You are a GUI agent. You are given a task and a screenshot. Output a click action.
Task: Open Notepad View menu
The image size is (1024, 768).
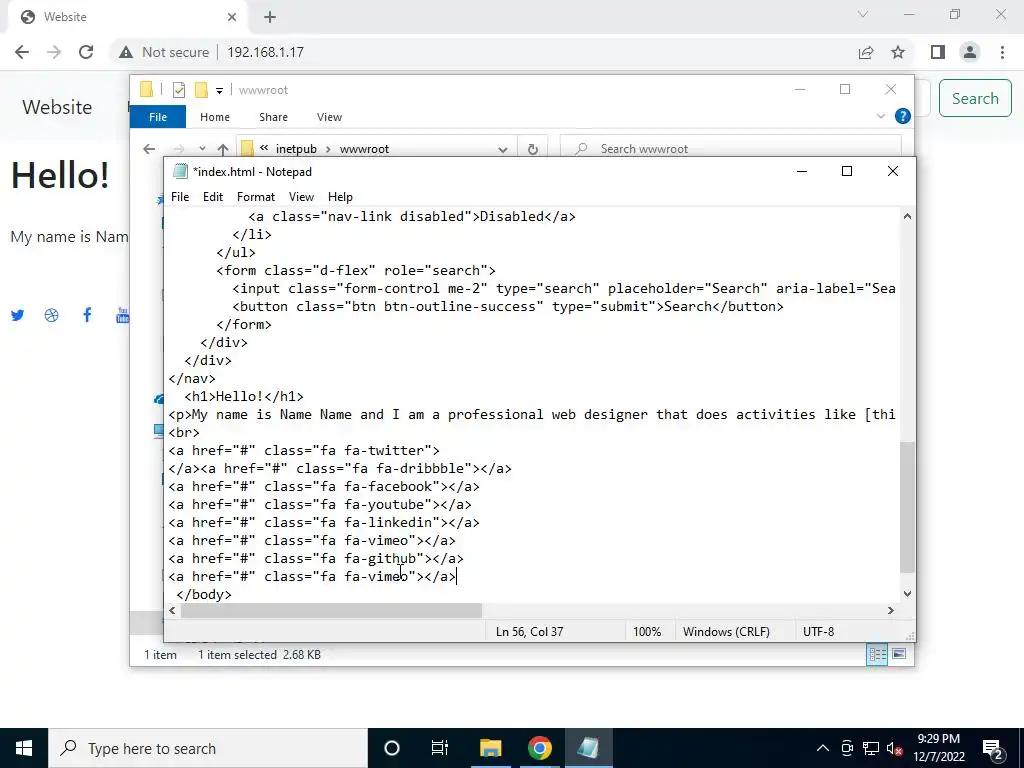[301, 197]
